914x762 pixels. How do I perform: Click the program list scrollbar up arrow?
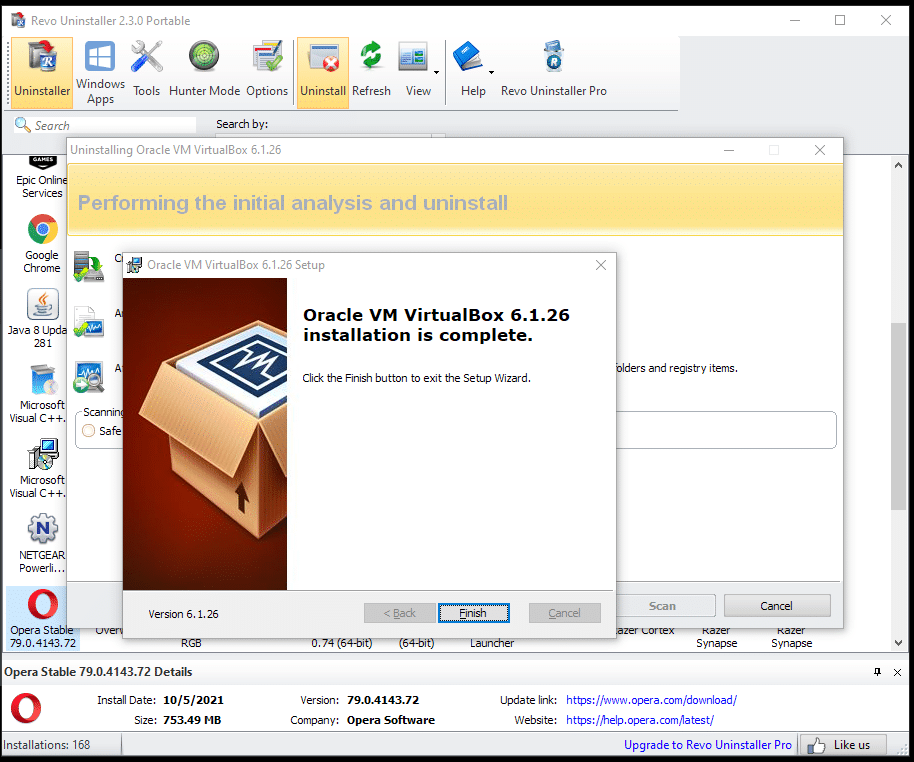click(898, 166)
